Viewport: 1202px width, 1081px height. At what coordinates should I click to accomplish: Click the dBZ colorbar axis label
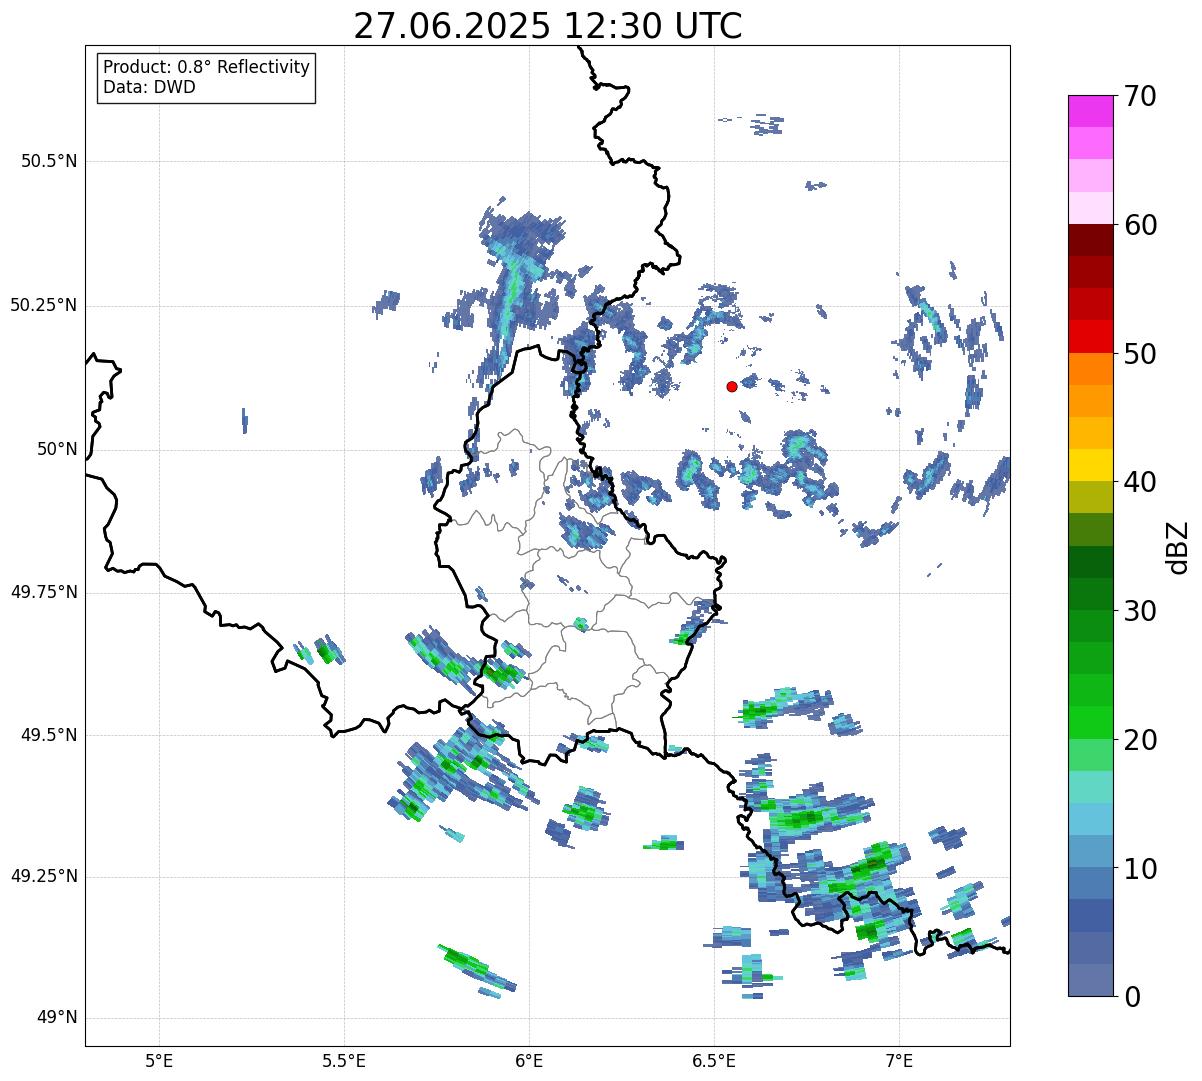pos(1178,546)
